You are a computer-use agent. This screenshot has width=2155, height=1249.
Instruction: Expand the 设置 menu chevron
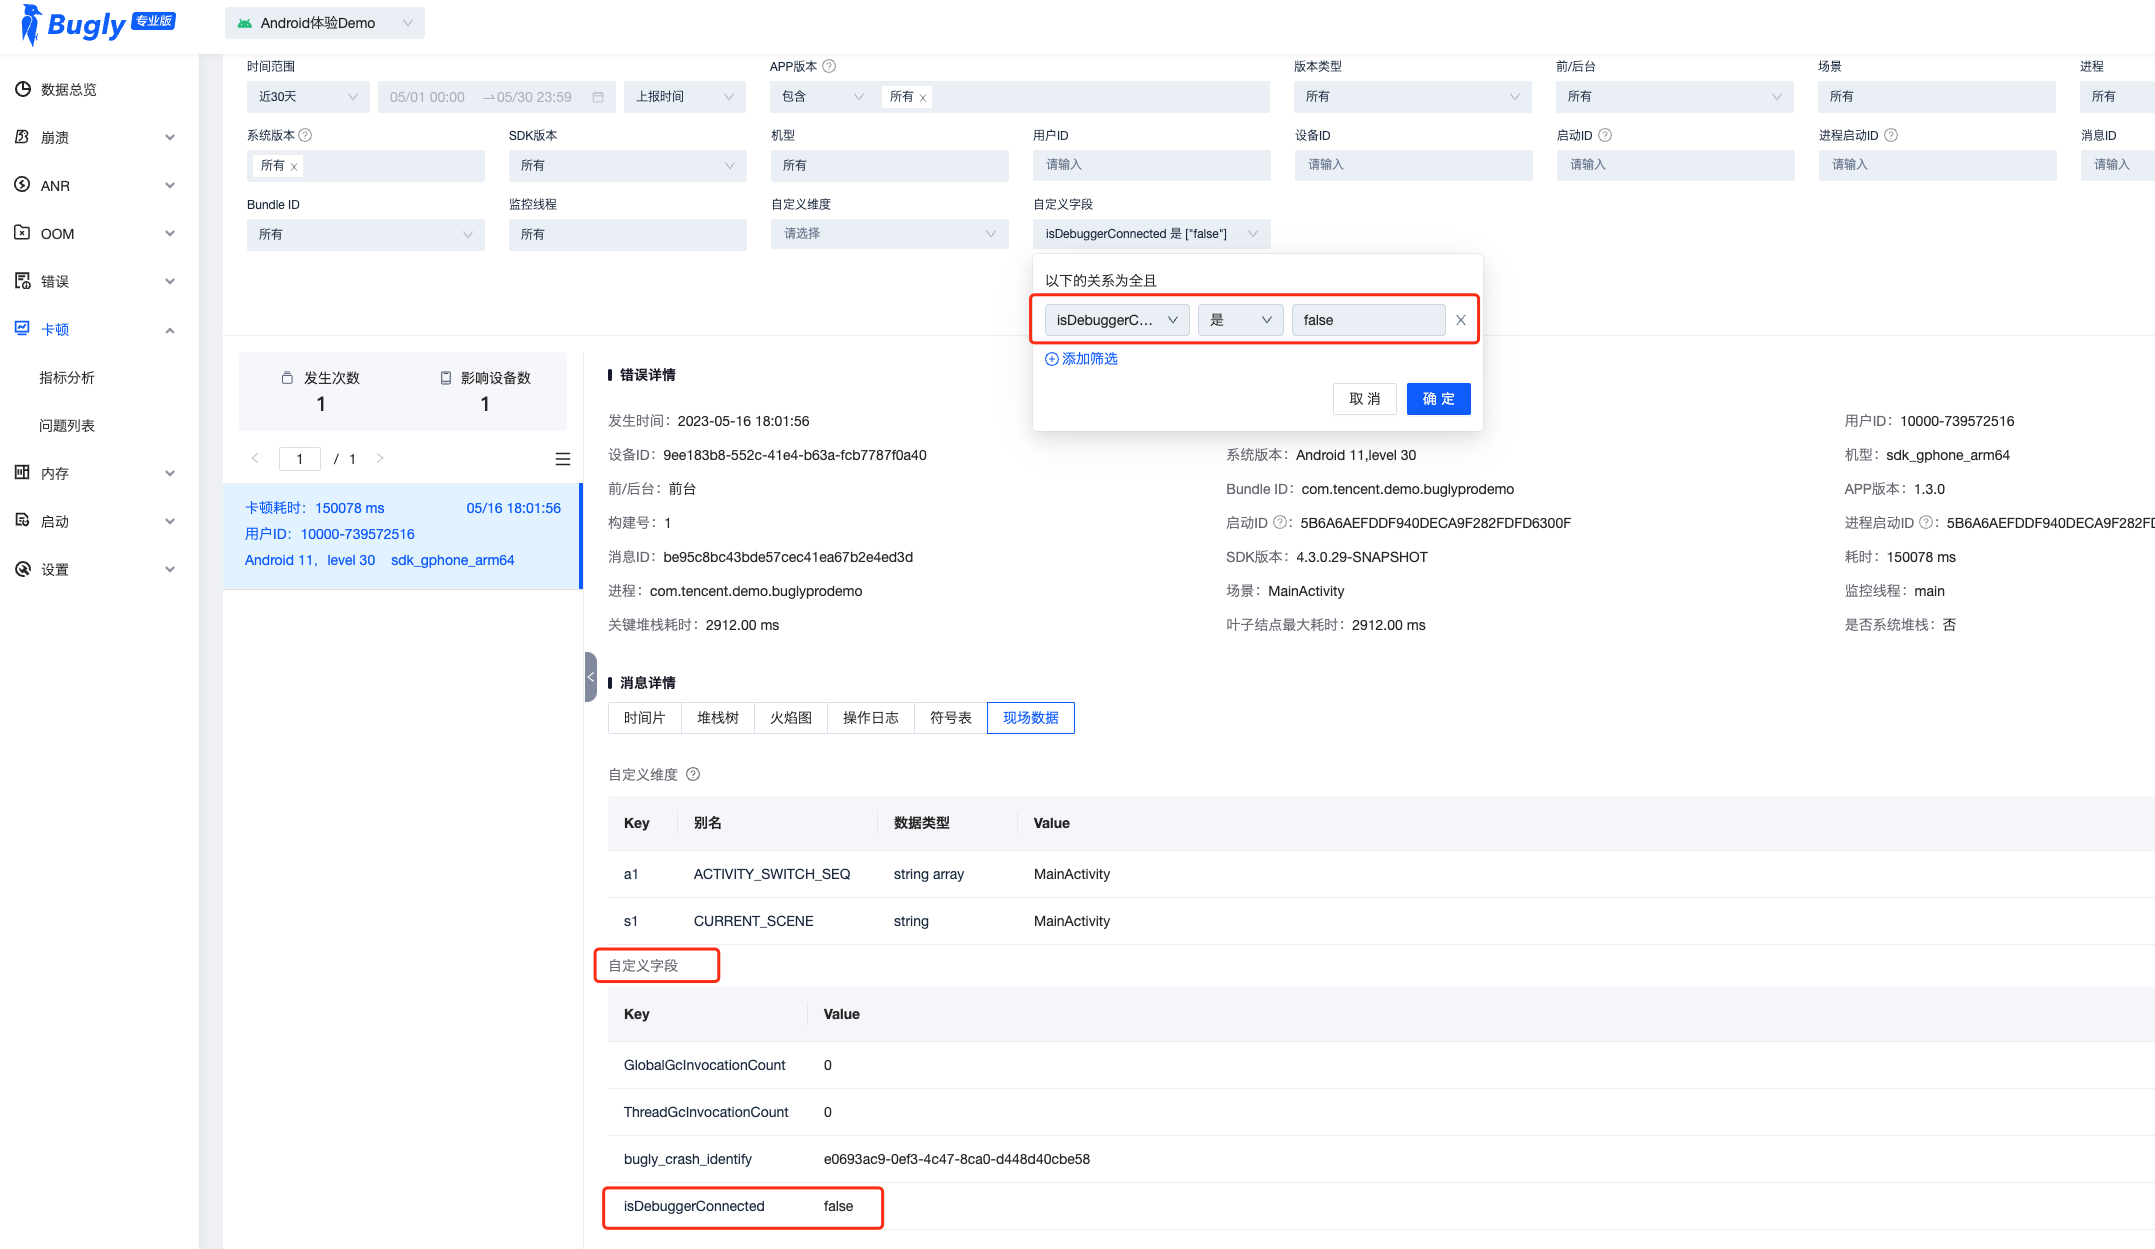pyautogui.click(x=170, y=570)
